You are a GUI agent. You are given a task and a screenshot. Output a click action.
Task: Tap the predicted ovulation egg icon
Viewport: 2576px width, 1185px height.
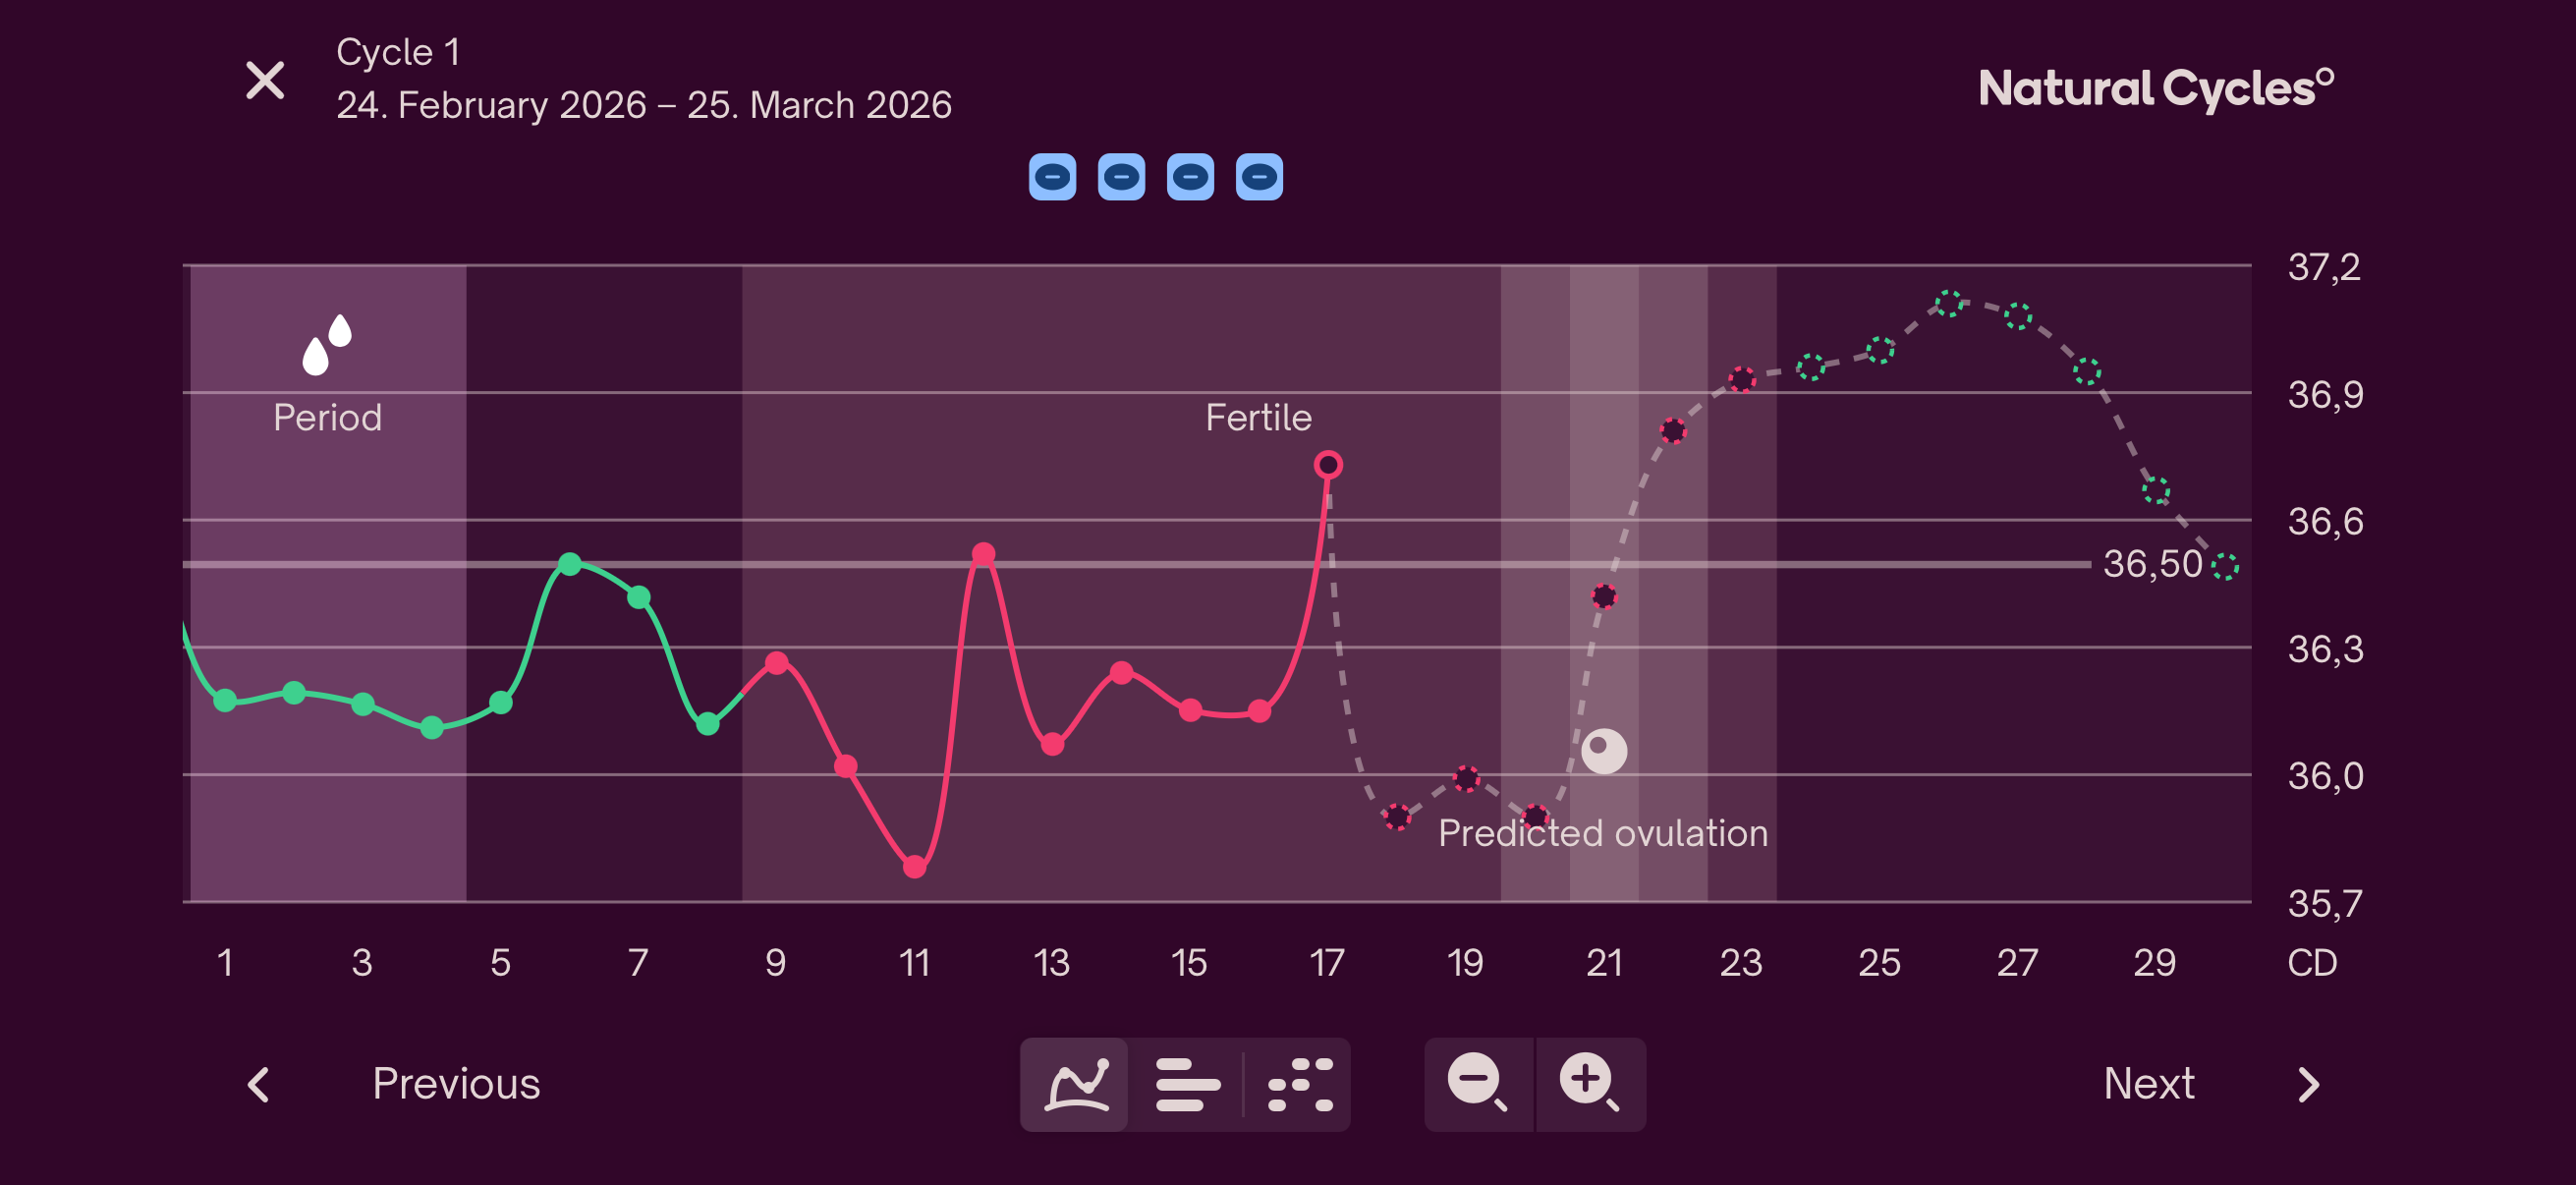1603,750
